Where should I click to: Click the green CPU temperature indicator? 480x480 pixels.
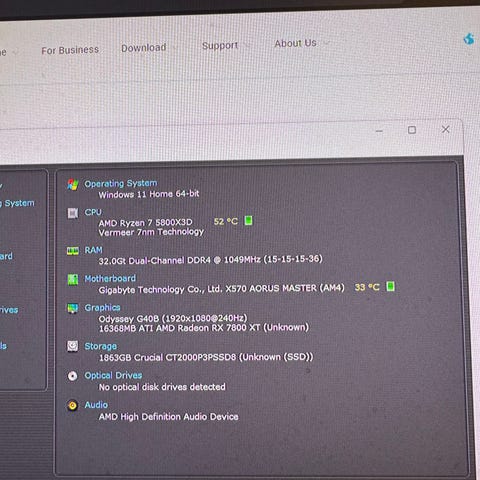point(248,220)
